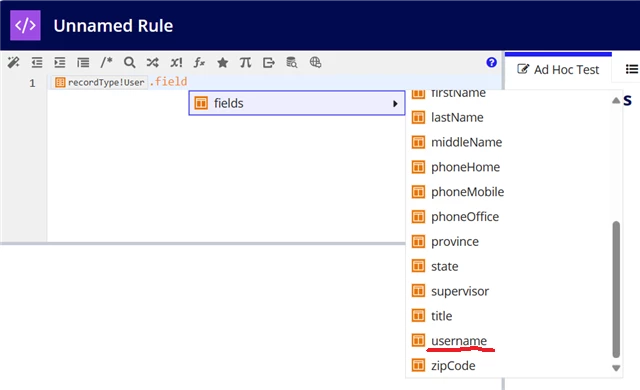The height and width of the screenshot is (390, 640).
Task: Choose zipCode from the field list
Action: 510,366
